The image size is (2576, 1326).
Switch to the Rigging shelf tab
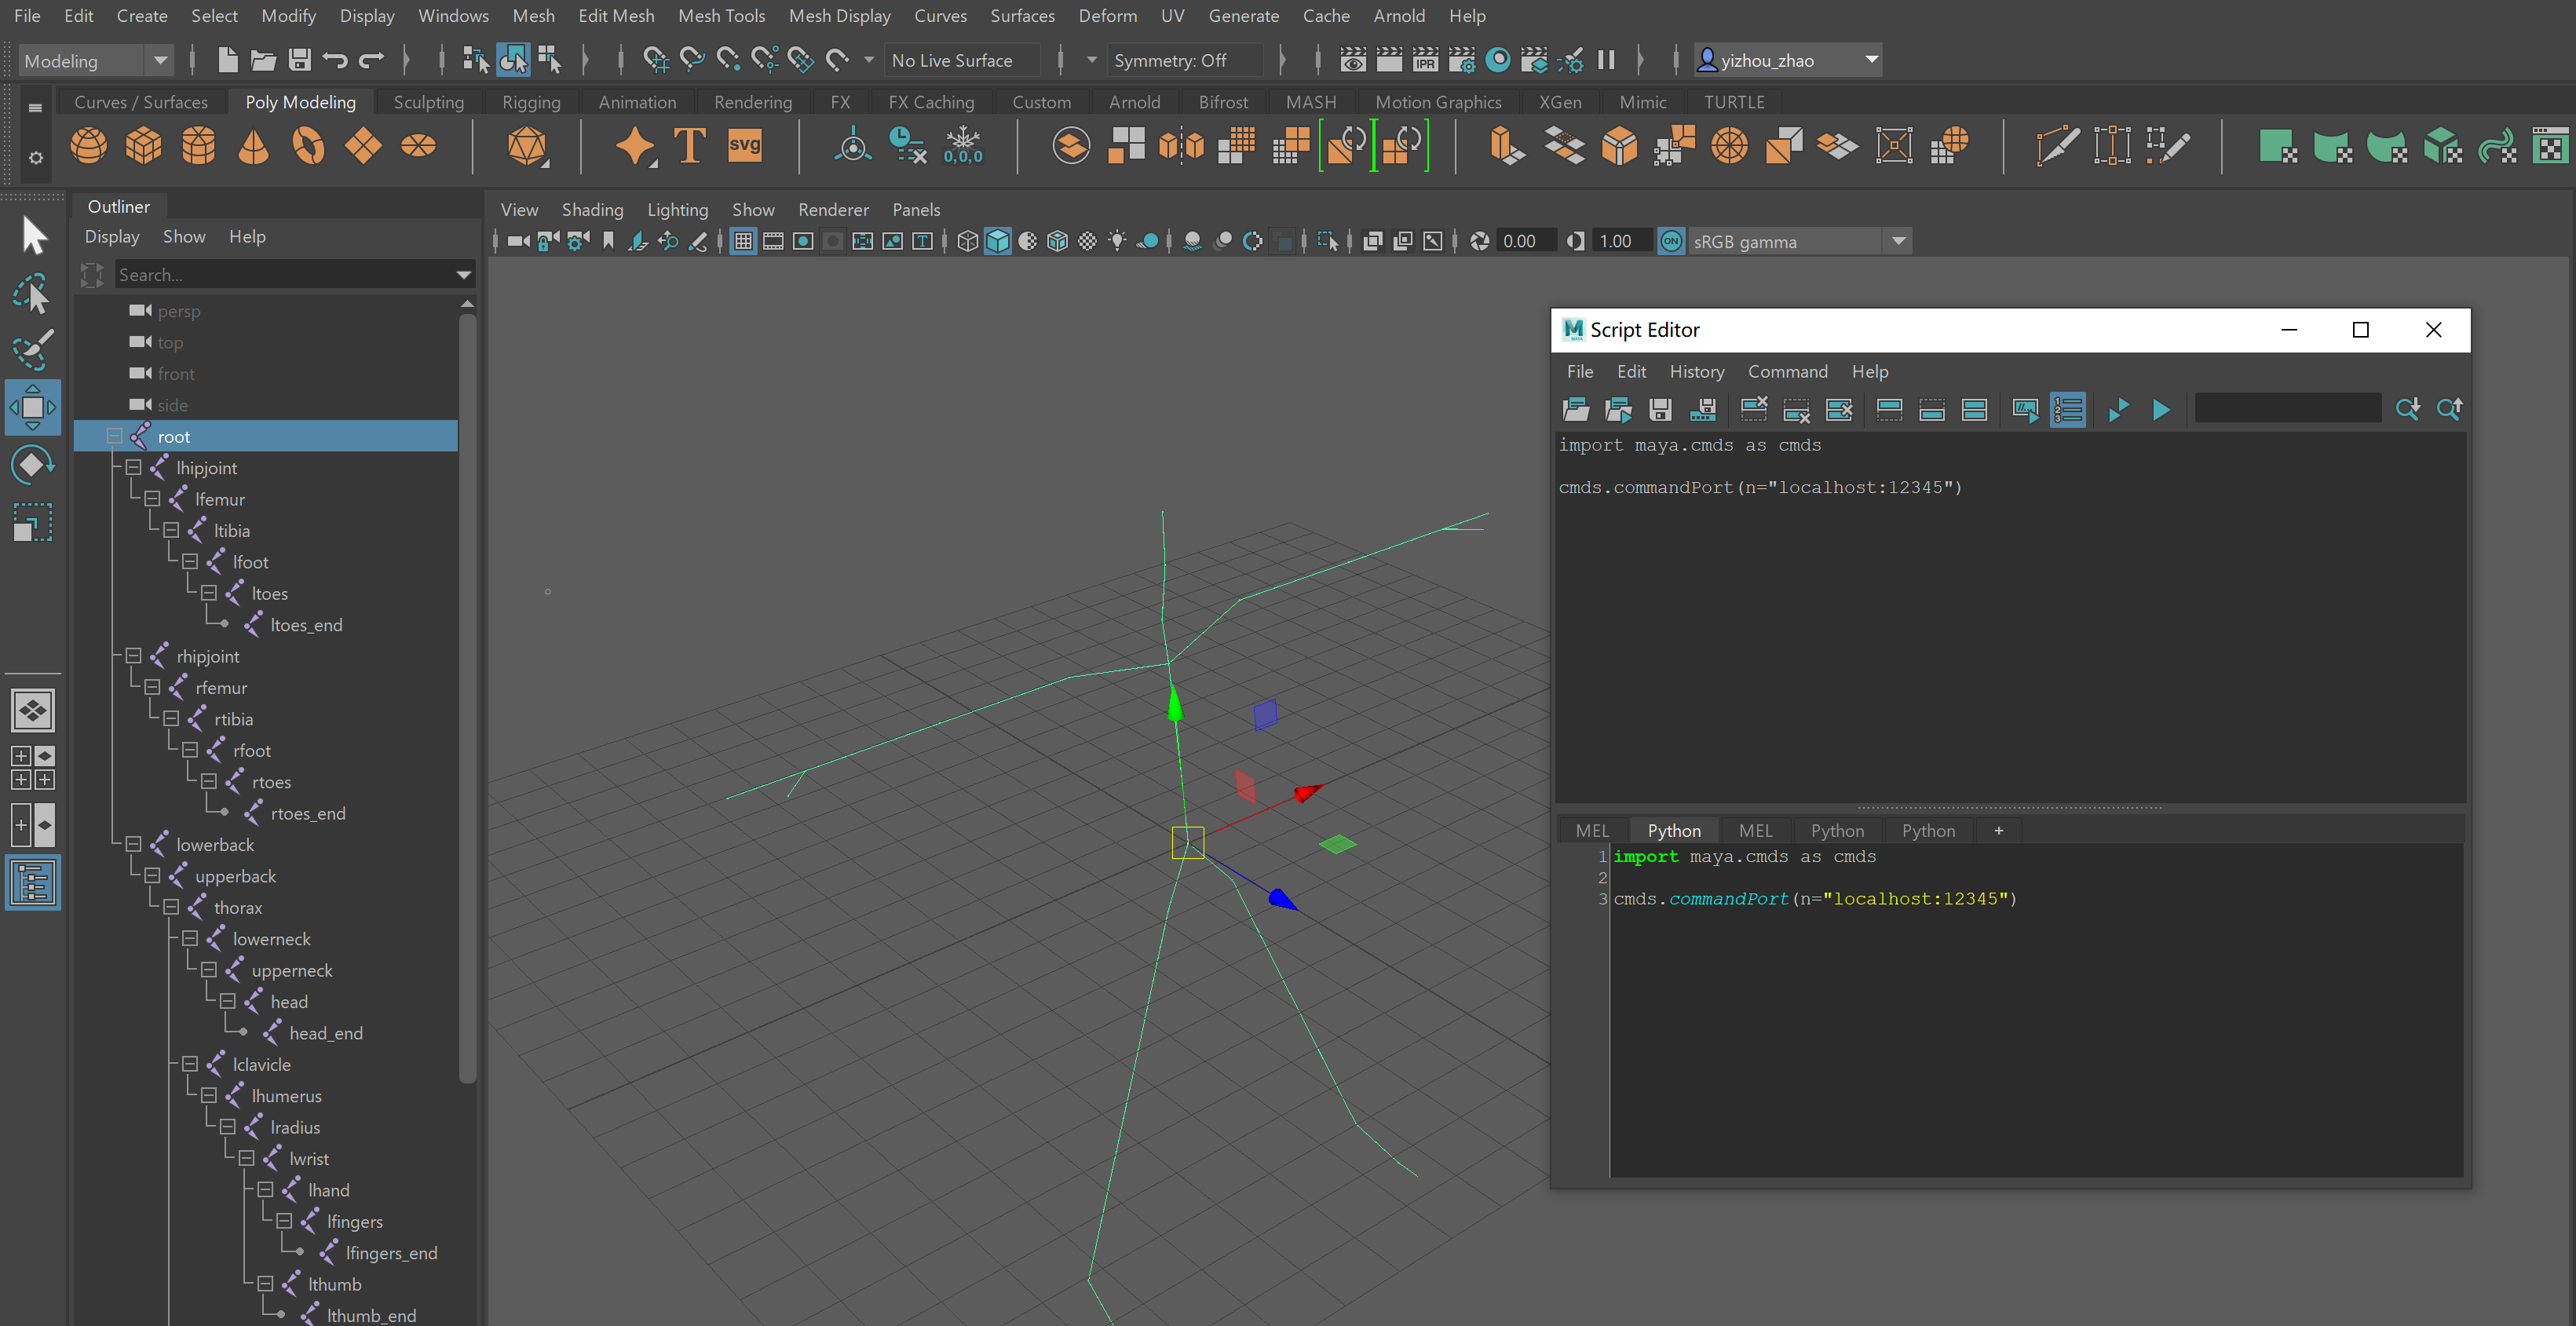(x=530, y=102)
